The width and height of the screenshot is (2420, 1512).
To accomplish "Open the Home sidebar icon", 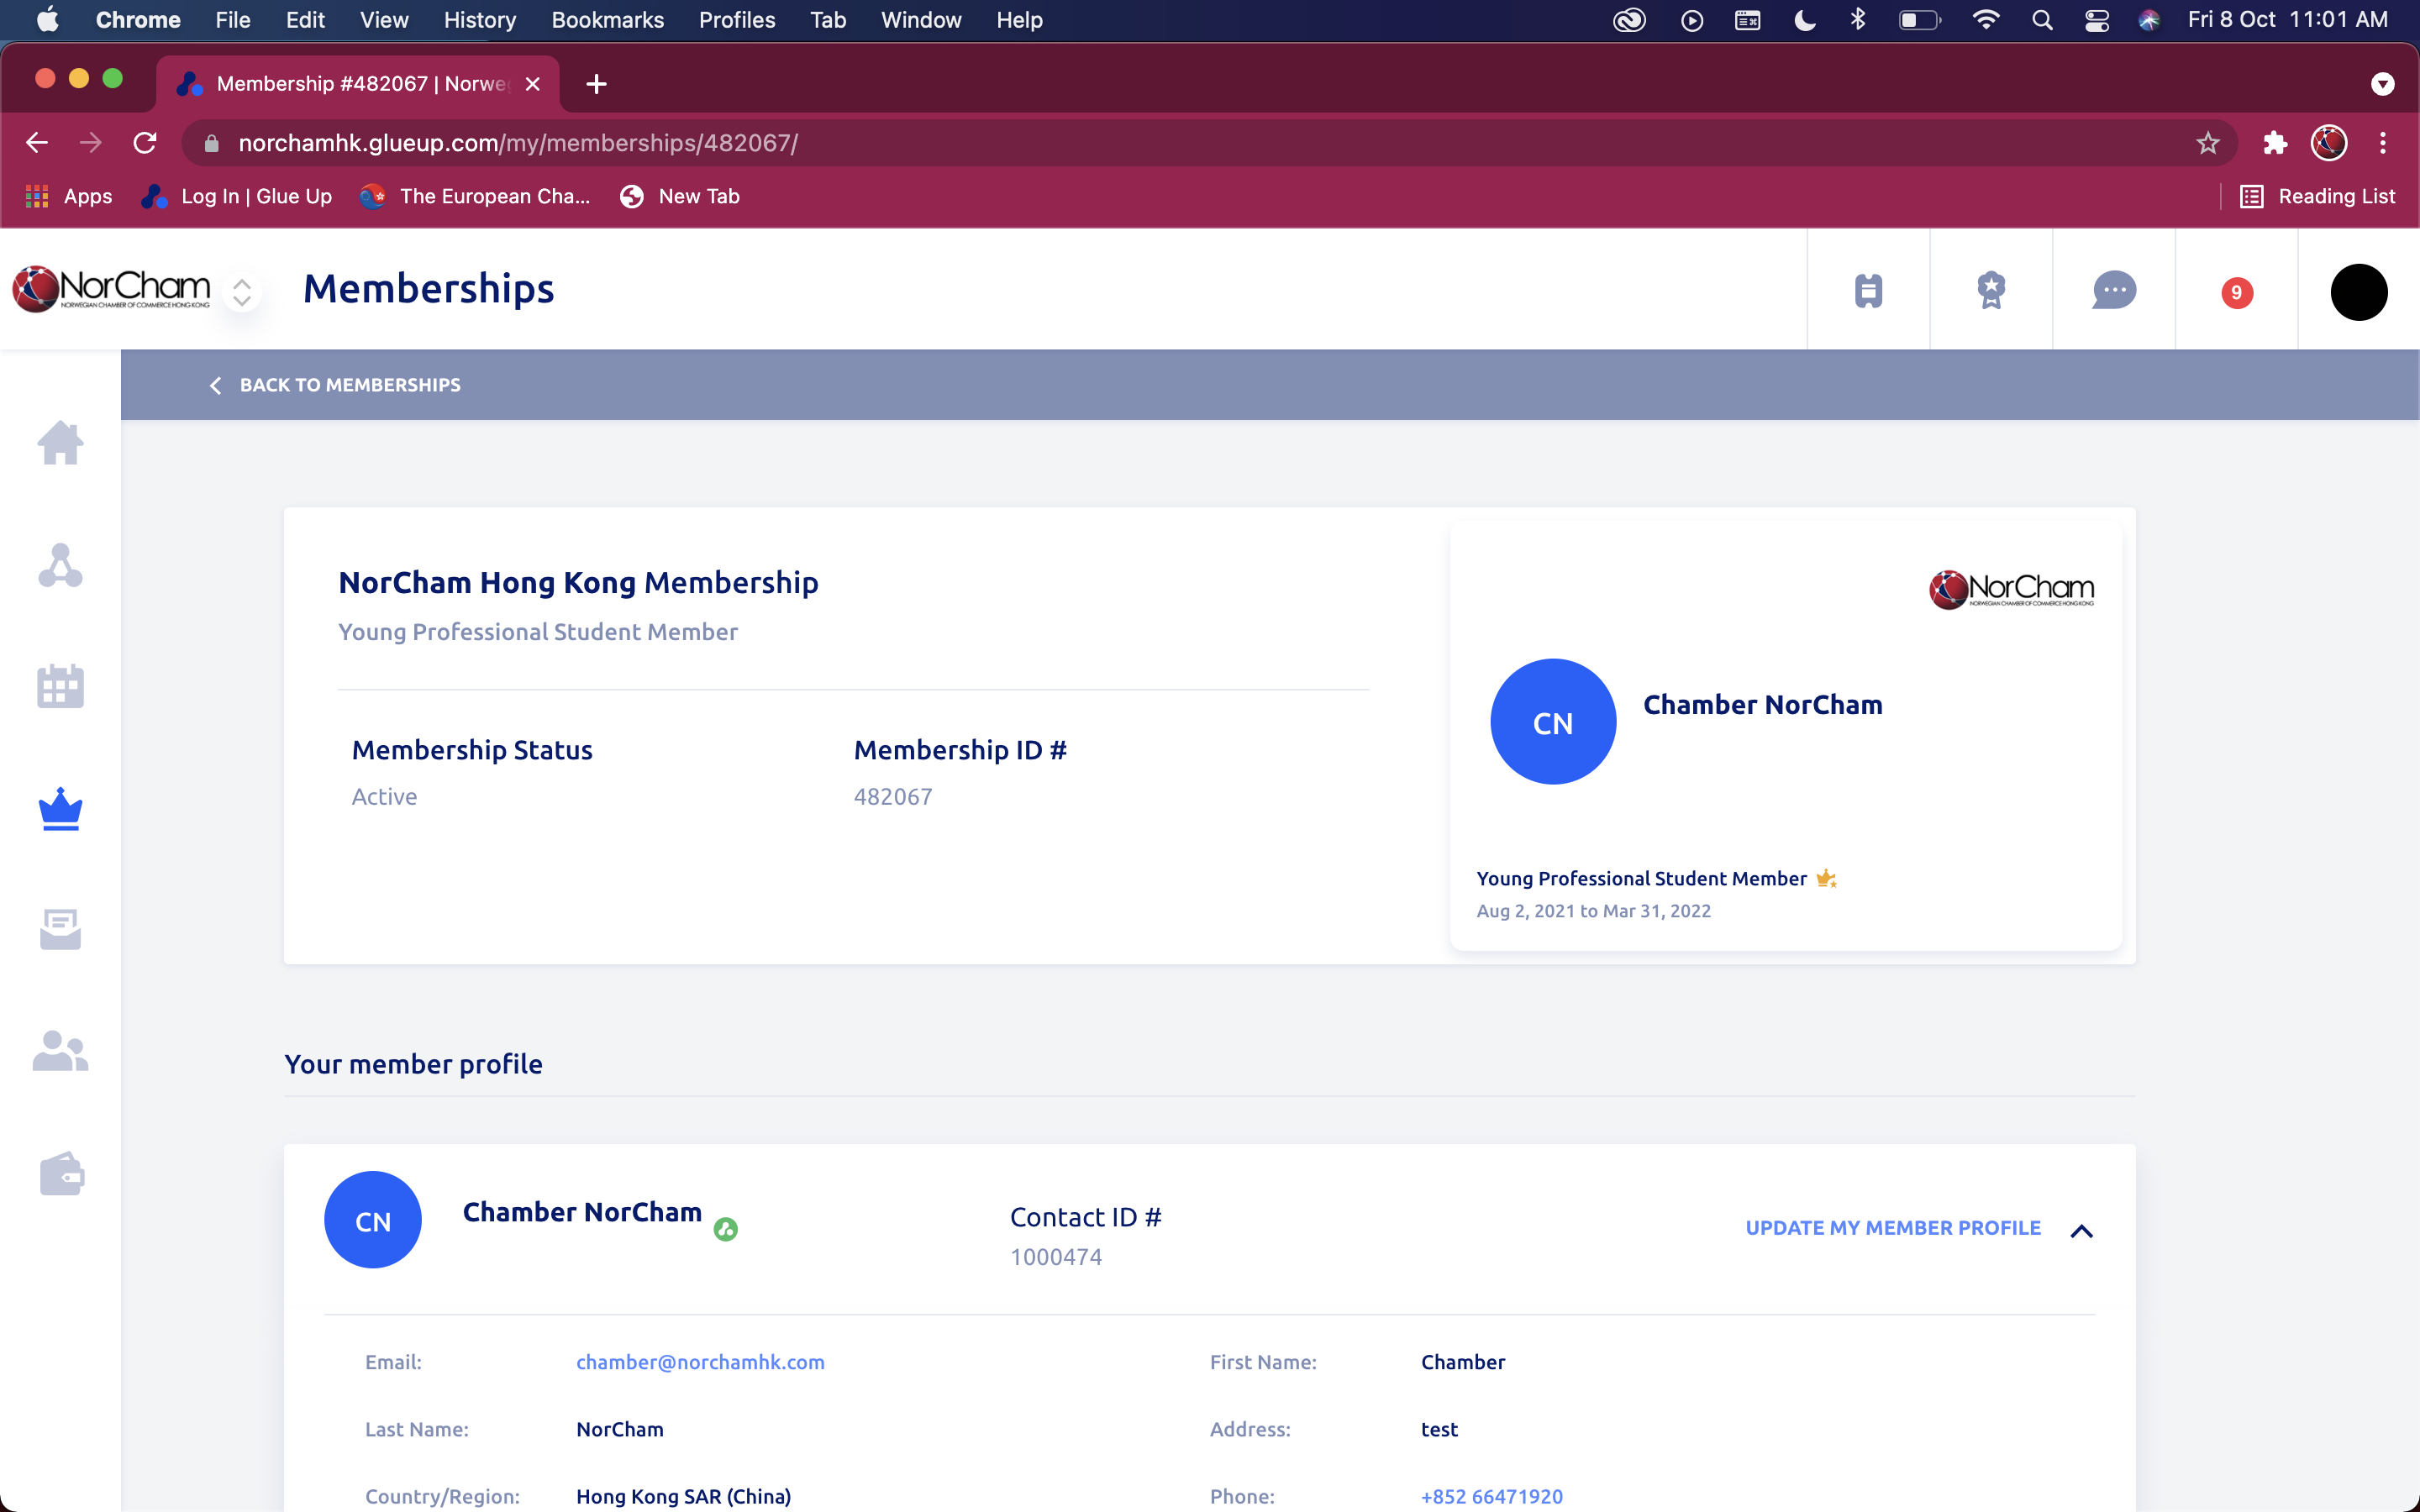I will tap(60, 443).
